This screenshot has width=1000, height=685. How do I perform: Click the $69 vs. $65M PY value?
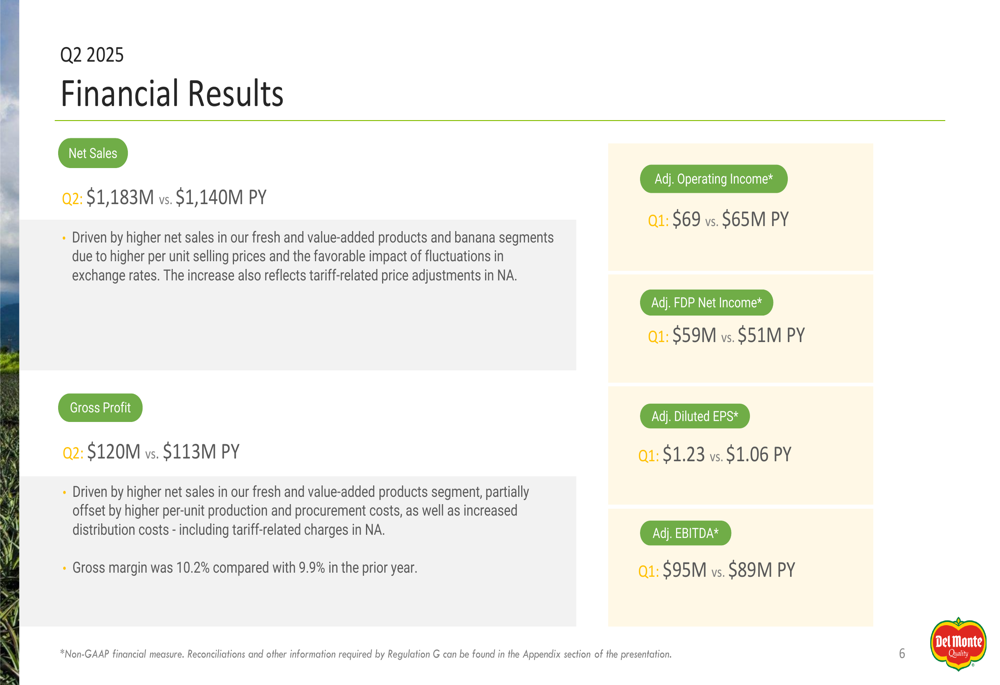pos(730,219)
